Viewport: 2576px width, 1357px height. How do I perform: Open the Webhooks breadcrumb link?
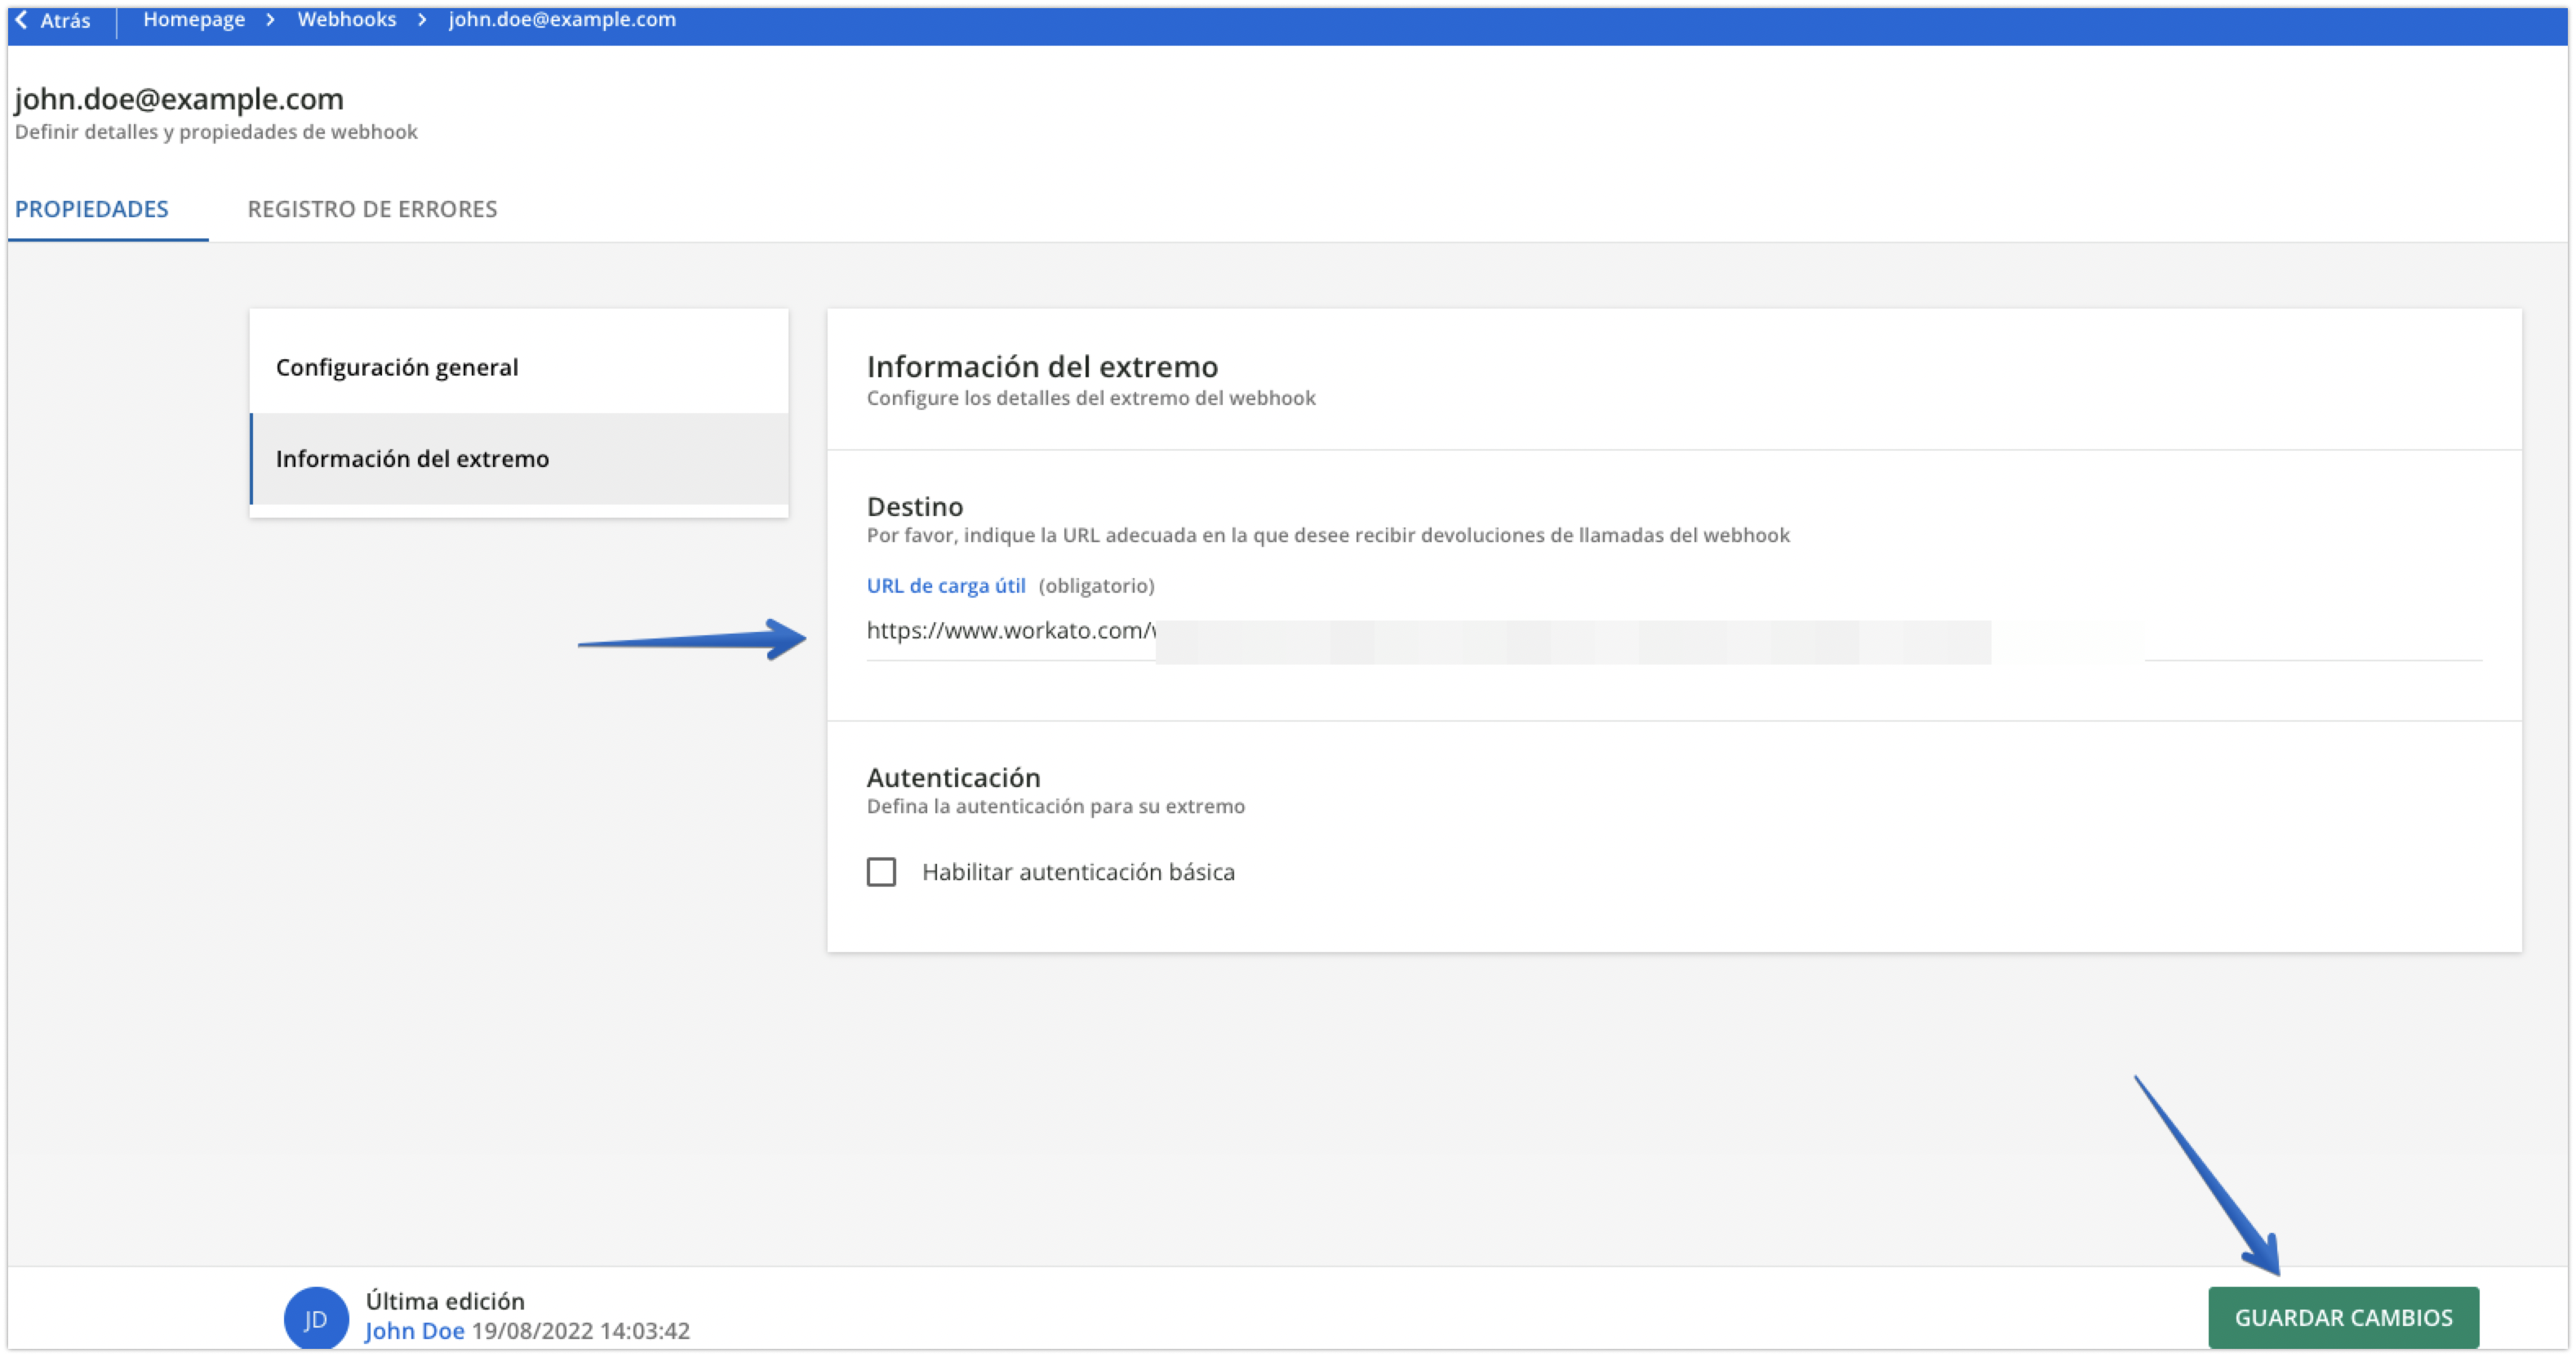pyautogui.click(x=346, y=20)
